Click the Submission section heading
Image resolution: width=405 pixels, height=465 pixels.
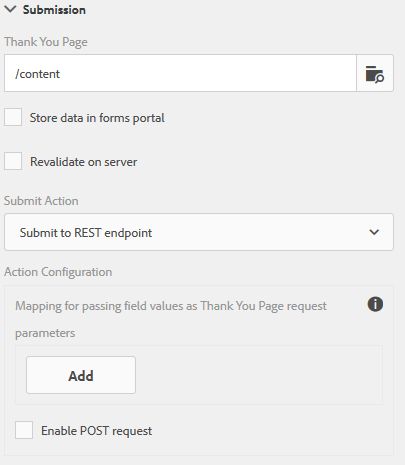click(54, 10)
